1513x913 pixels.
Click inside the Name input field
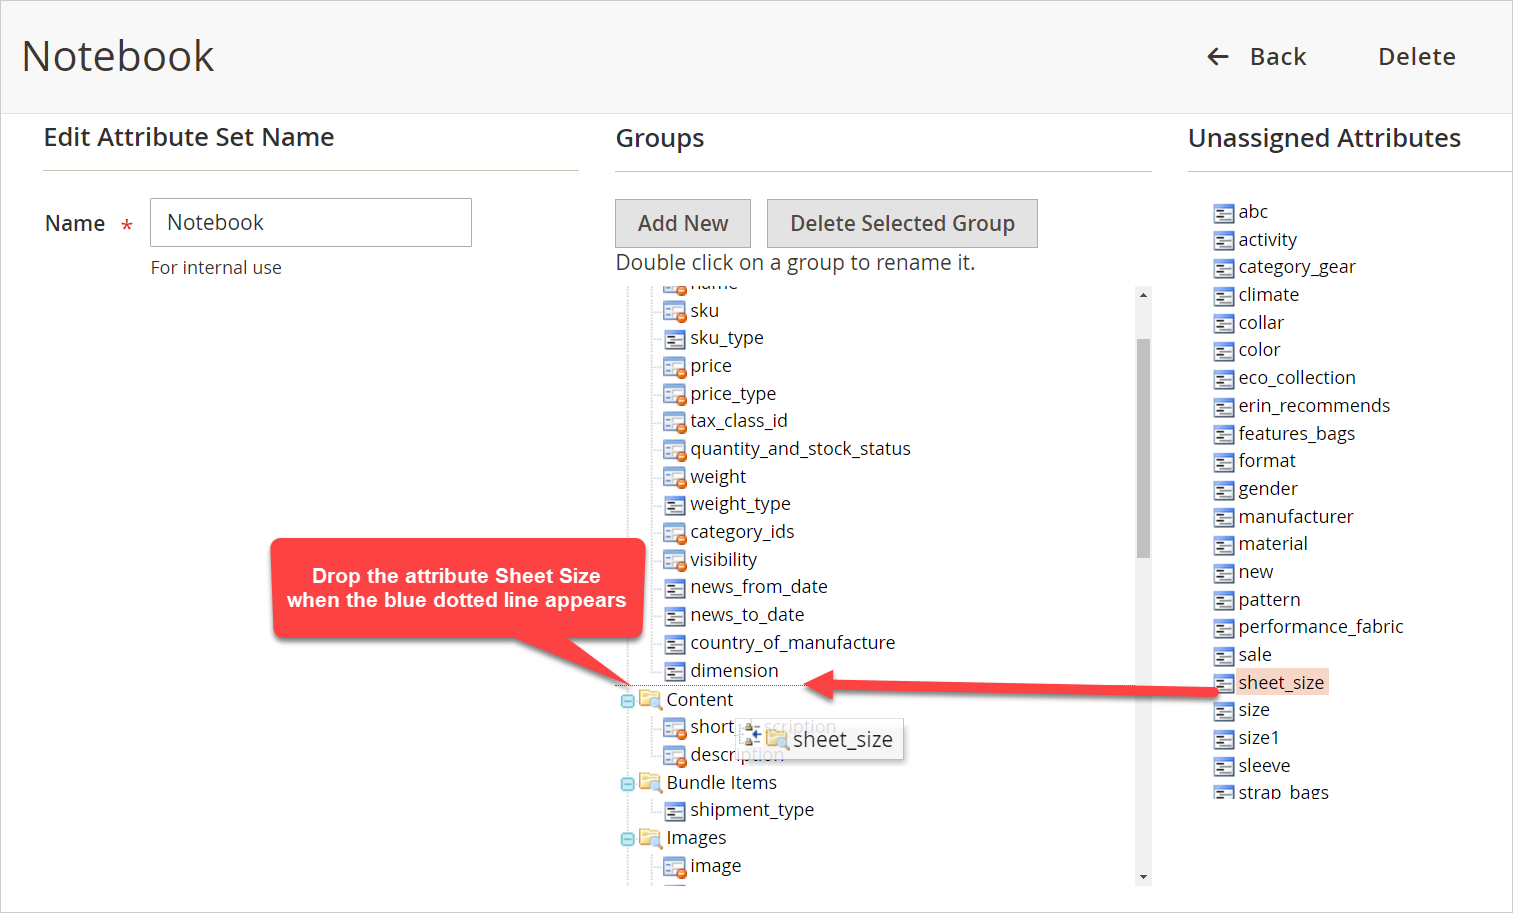[x=310, y=222]
